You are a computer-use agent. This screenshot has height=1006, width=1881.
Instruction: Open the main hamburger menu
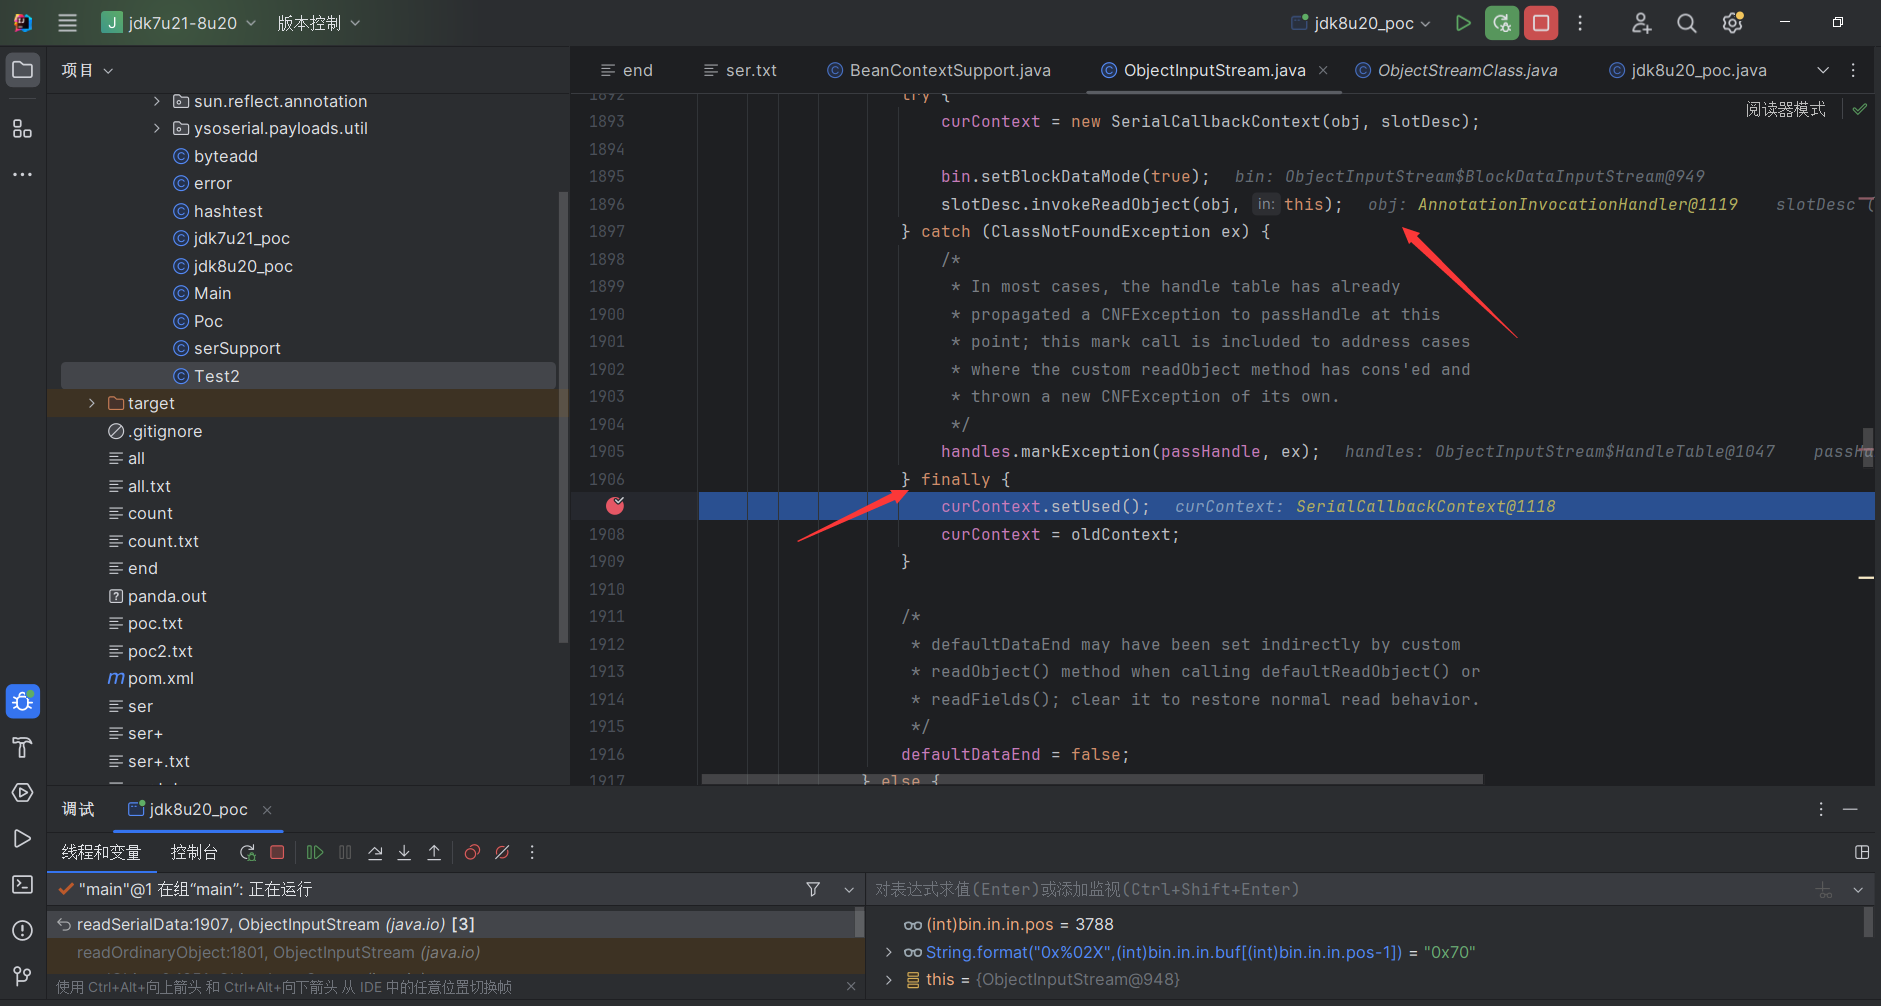click(67, 22)
